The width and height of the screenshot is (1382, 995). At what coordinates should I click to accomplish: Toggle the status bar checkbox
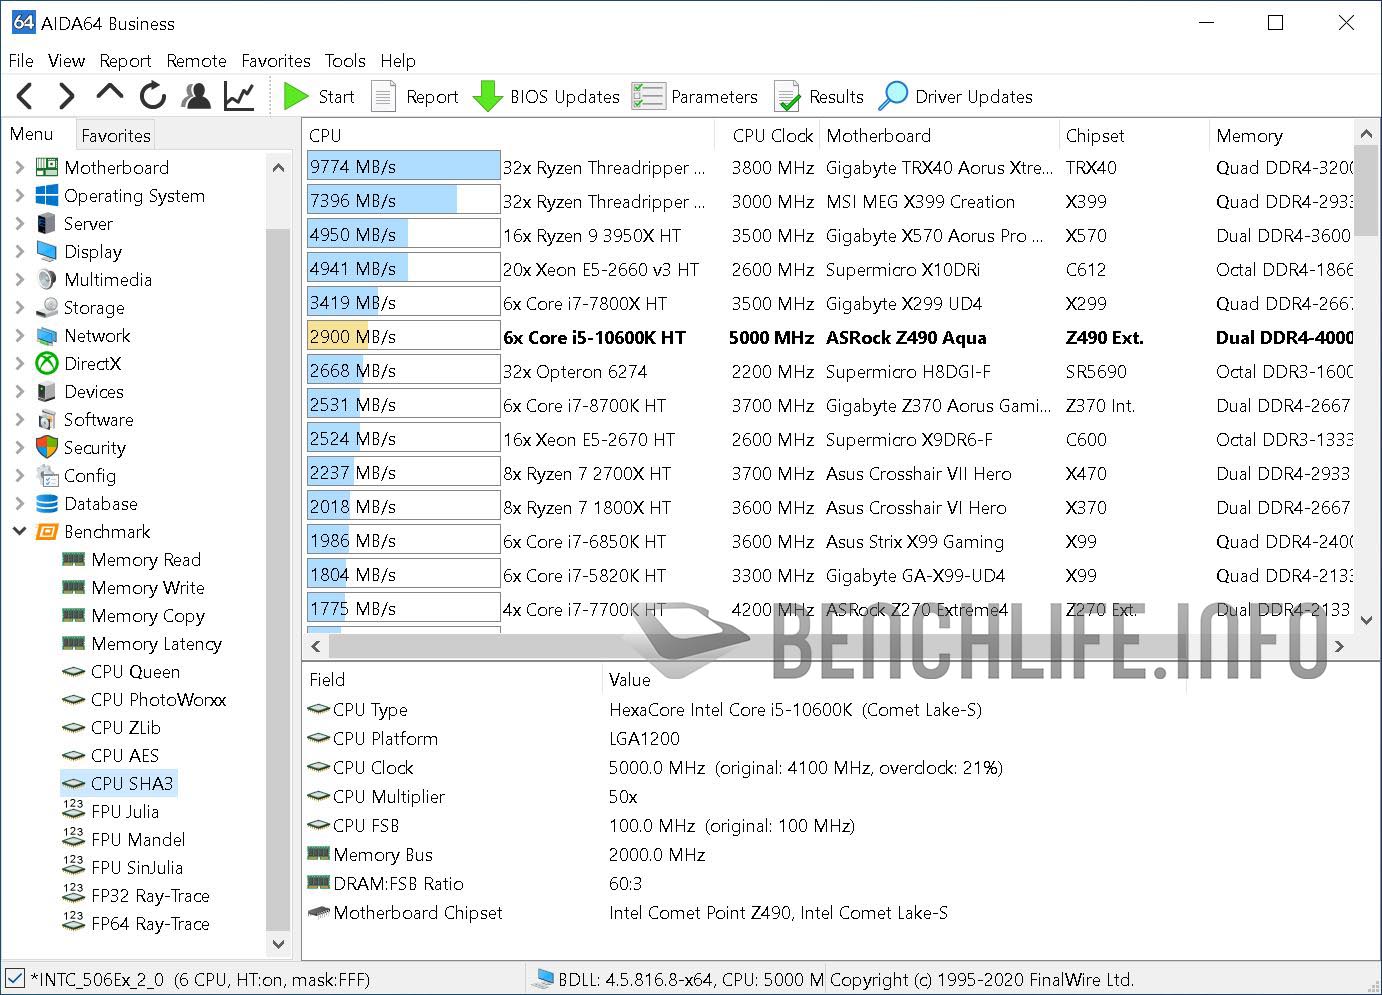point(15,979)
